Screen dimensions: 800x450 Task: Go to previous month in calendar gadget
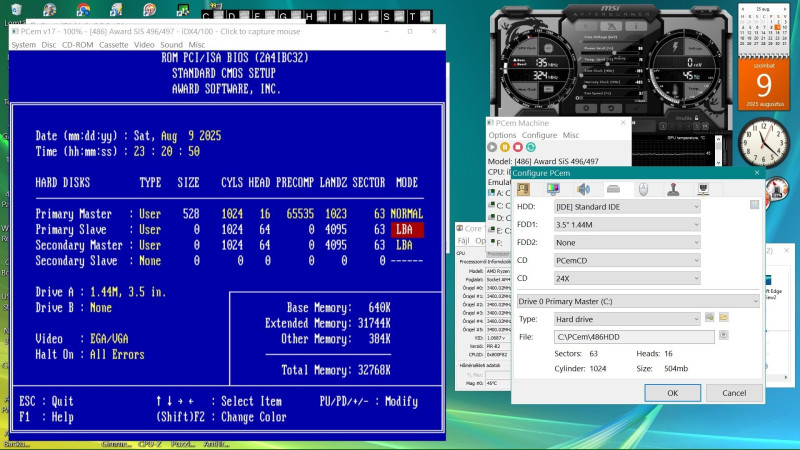click(744, 9)
